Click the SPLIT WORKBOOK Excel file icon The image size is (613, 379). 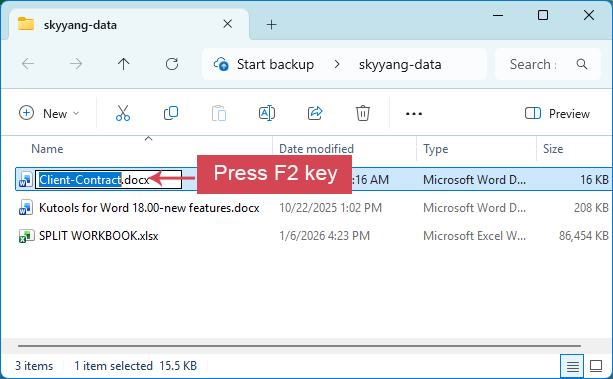point(26,236)
